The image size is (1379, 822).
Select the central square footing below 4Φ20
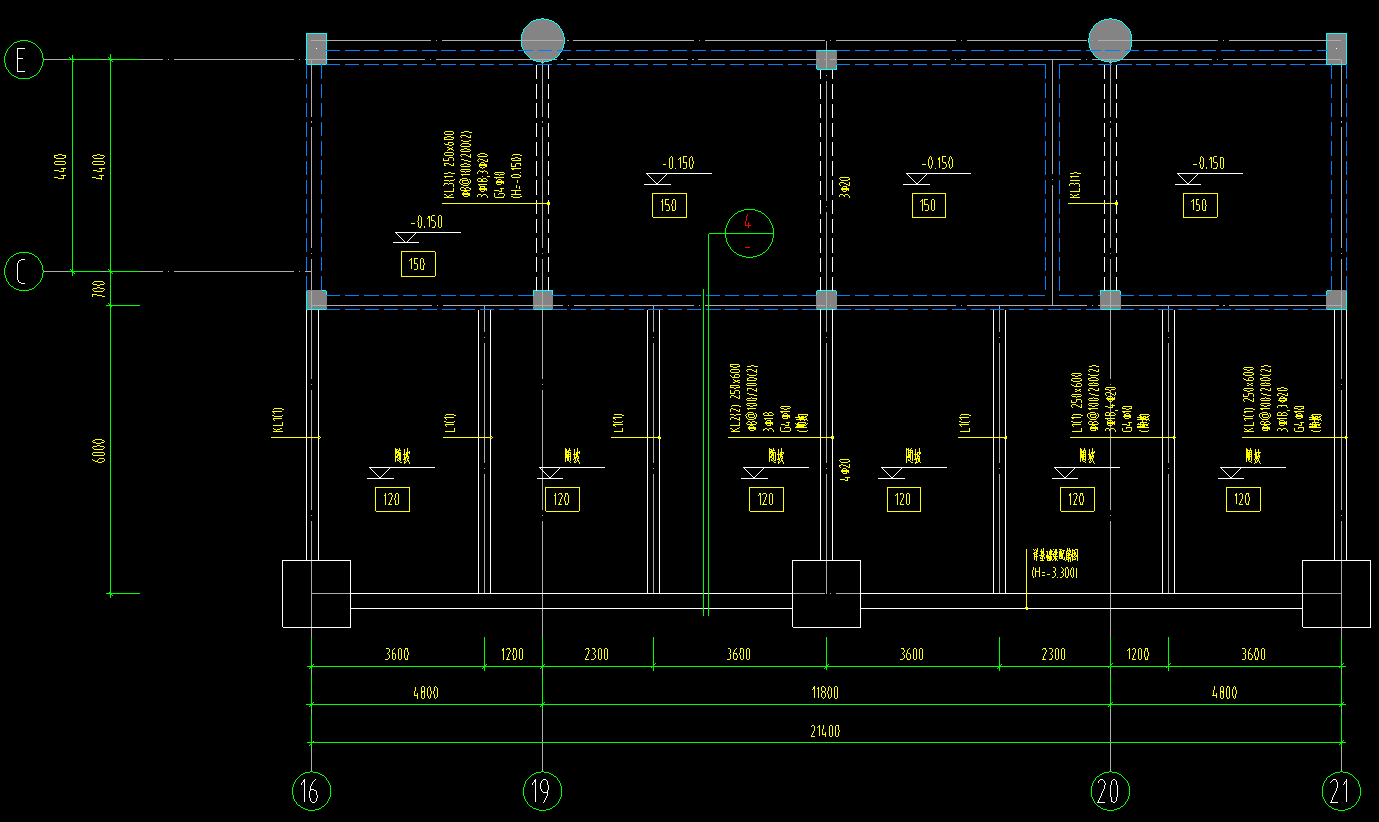coord(826,594)
